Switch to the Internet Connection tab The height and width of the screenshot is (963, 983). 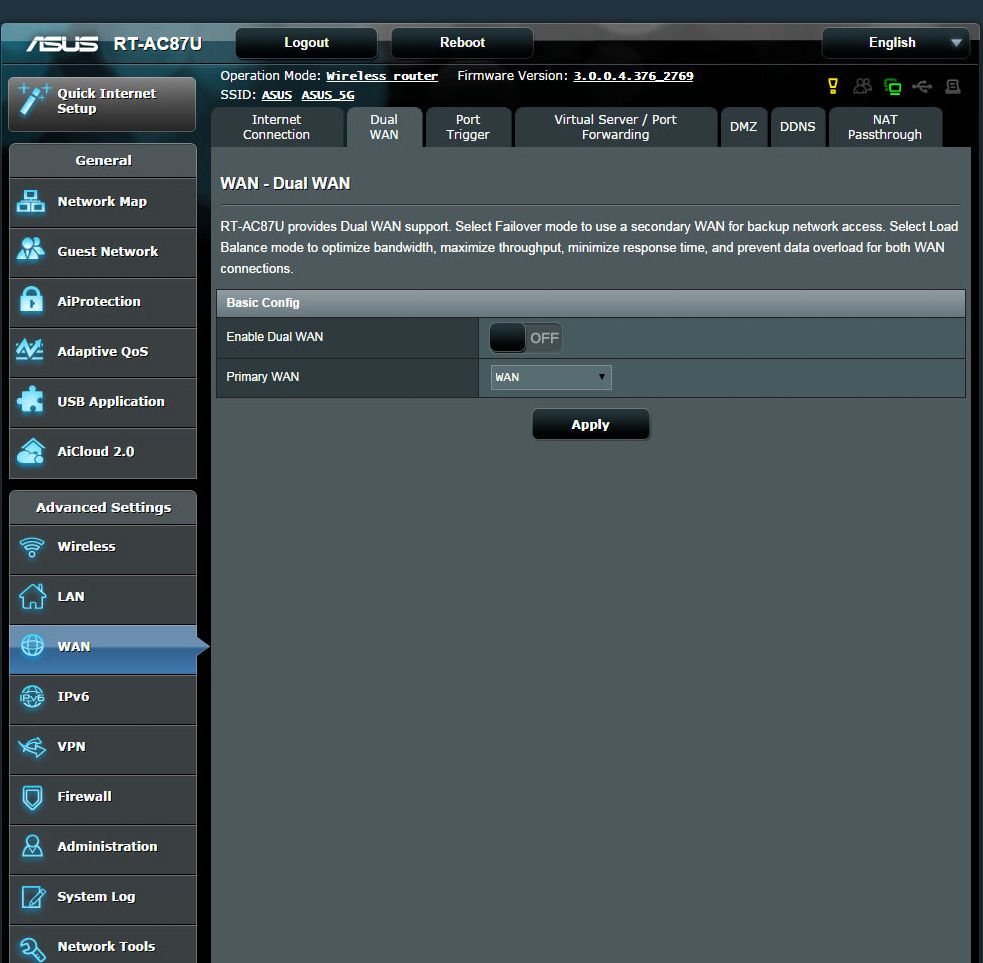pos(276,127)
